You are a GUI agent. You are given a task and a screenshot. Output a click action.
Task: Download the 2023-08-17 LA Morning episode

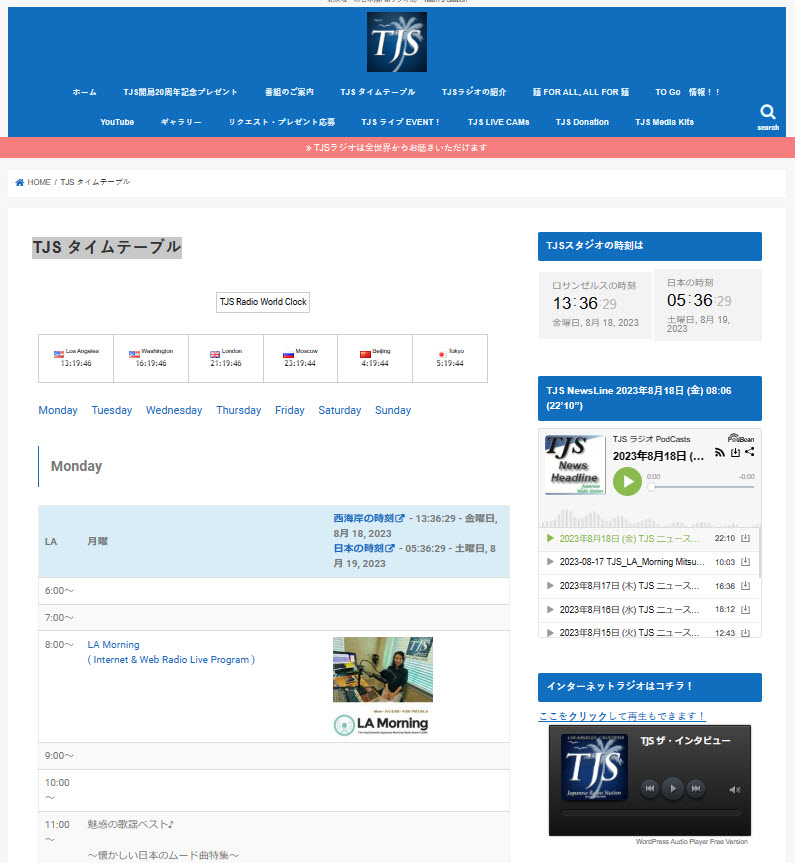745,562
